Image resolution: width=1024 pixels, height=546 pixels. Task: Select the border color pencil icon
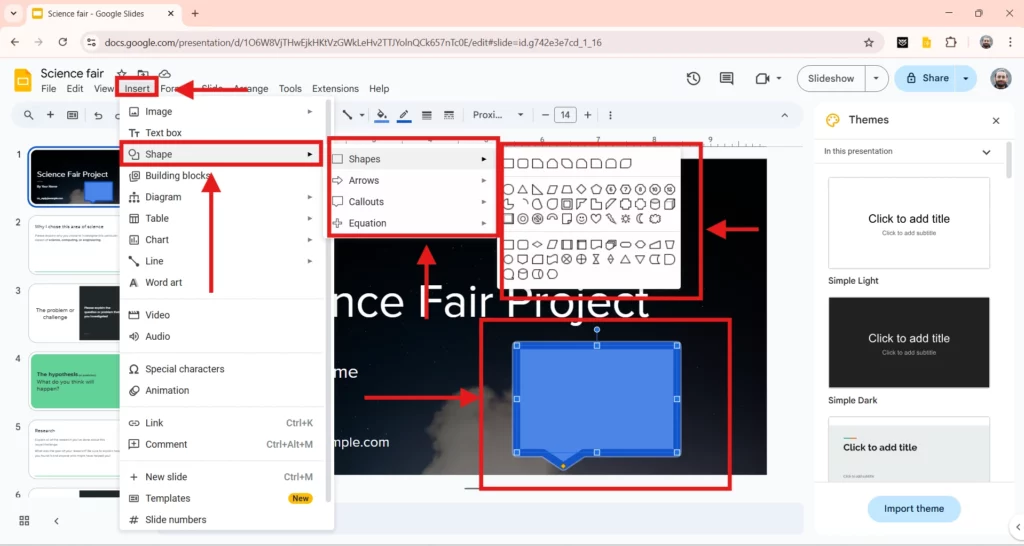coord(404,115)
